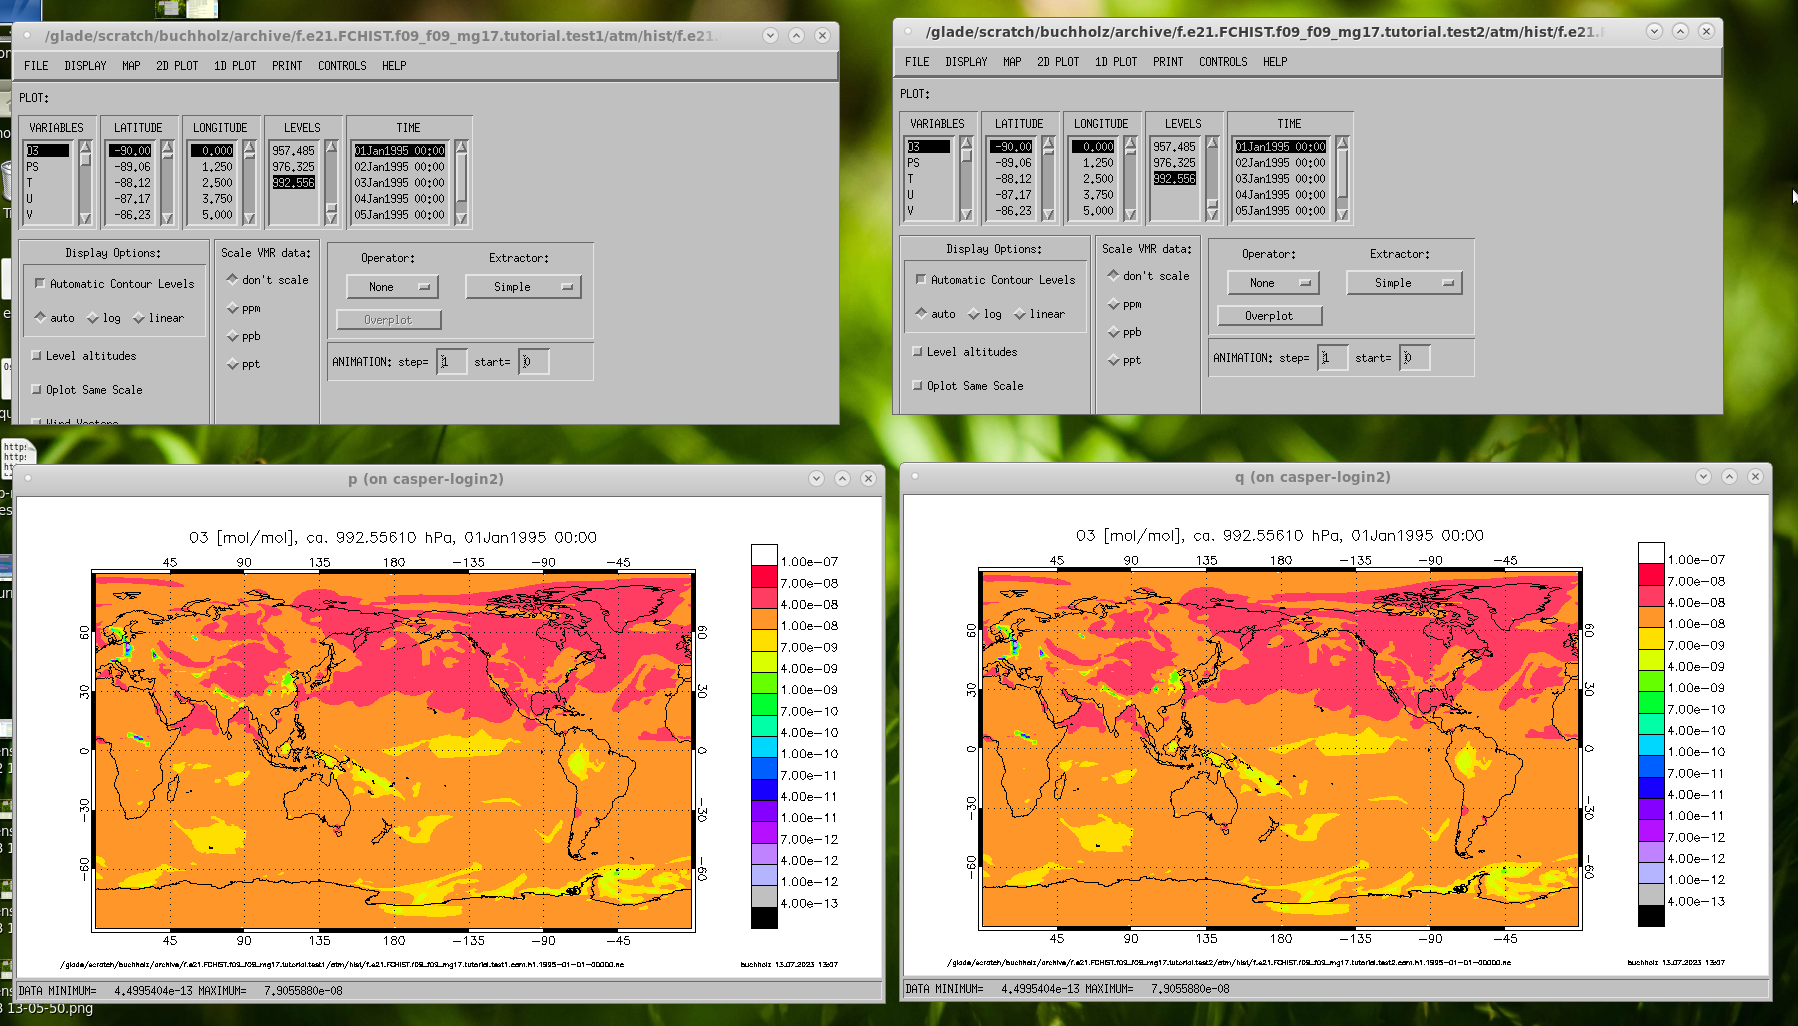The height and width of the screenshot is (1026, 1798).
Task: Open HELP menu in test2 window
Action: [1275, 62]
